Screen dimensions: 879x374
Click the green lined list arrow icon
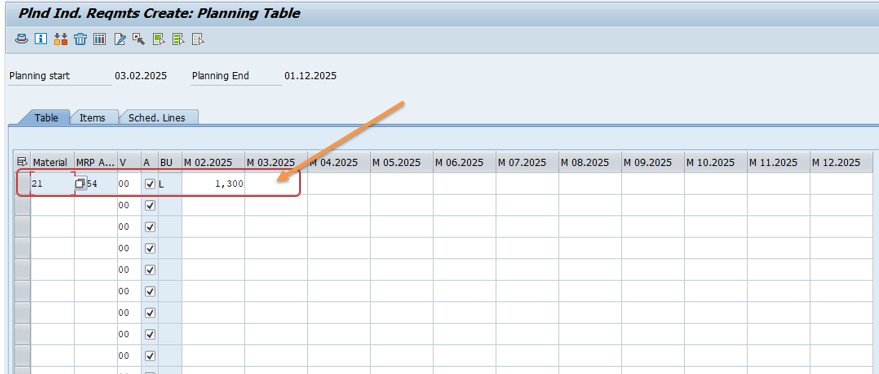[178, 39]
